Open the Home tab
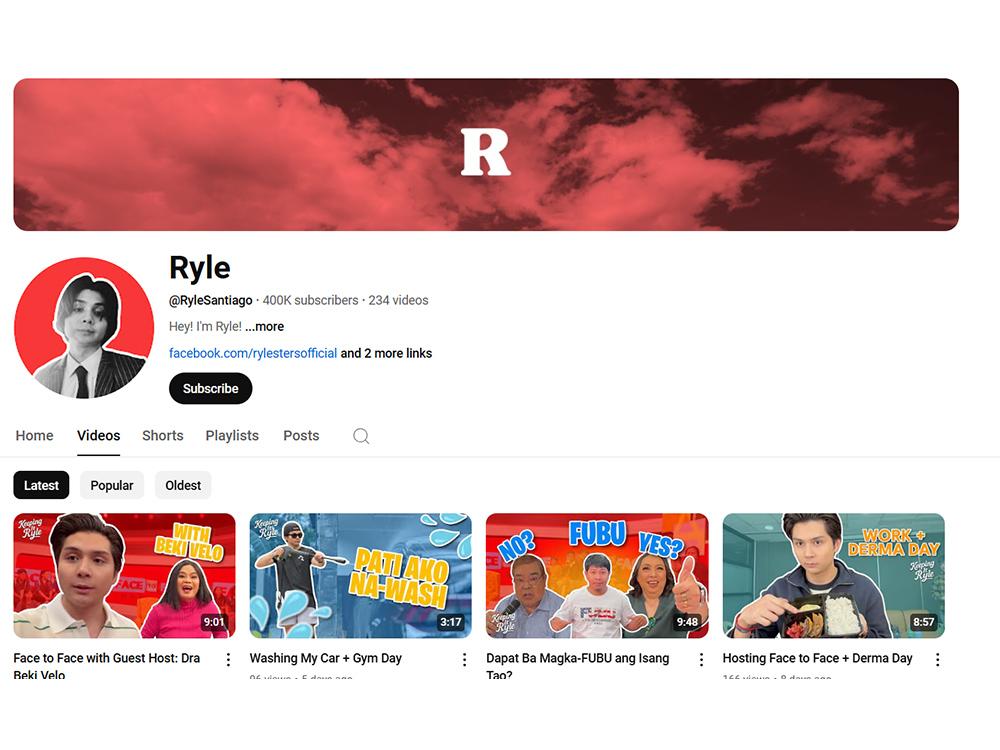1000x750 pixels. click(34, 436)
